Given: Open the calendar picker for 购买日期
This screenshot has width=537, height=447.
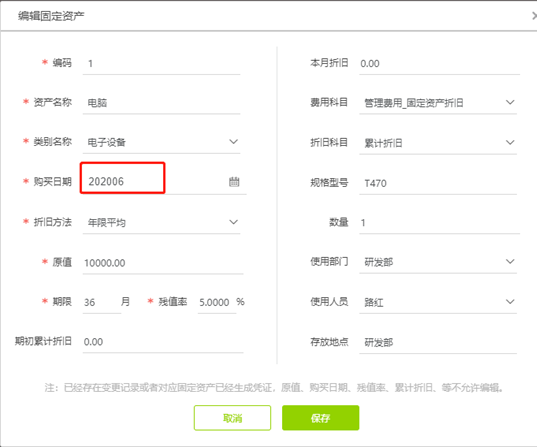Looking at the screenshot, I should click(x=234, y=182).
